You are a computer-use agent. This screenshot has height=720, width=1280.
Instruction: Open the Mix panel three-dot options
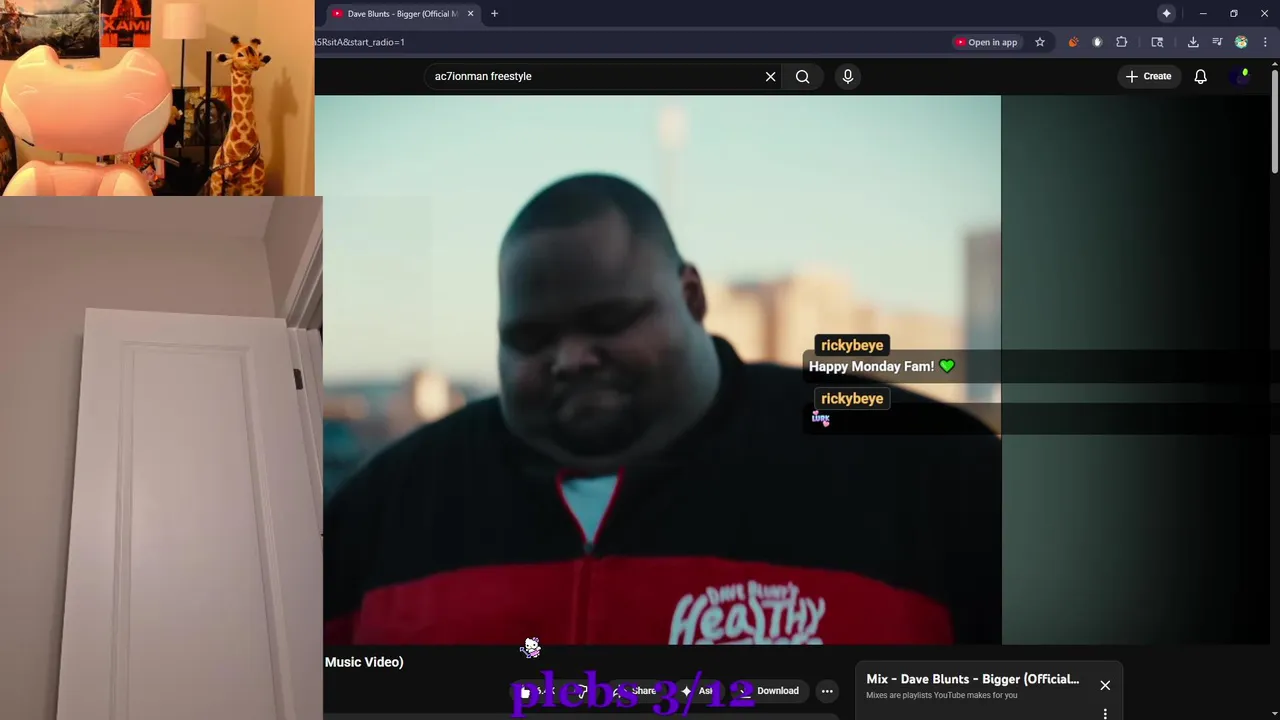(1105, 713)
